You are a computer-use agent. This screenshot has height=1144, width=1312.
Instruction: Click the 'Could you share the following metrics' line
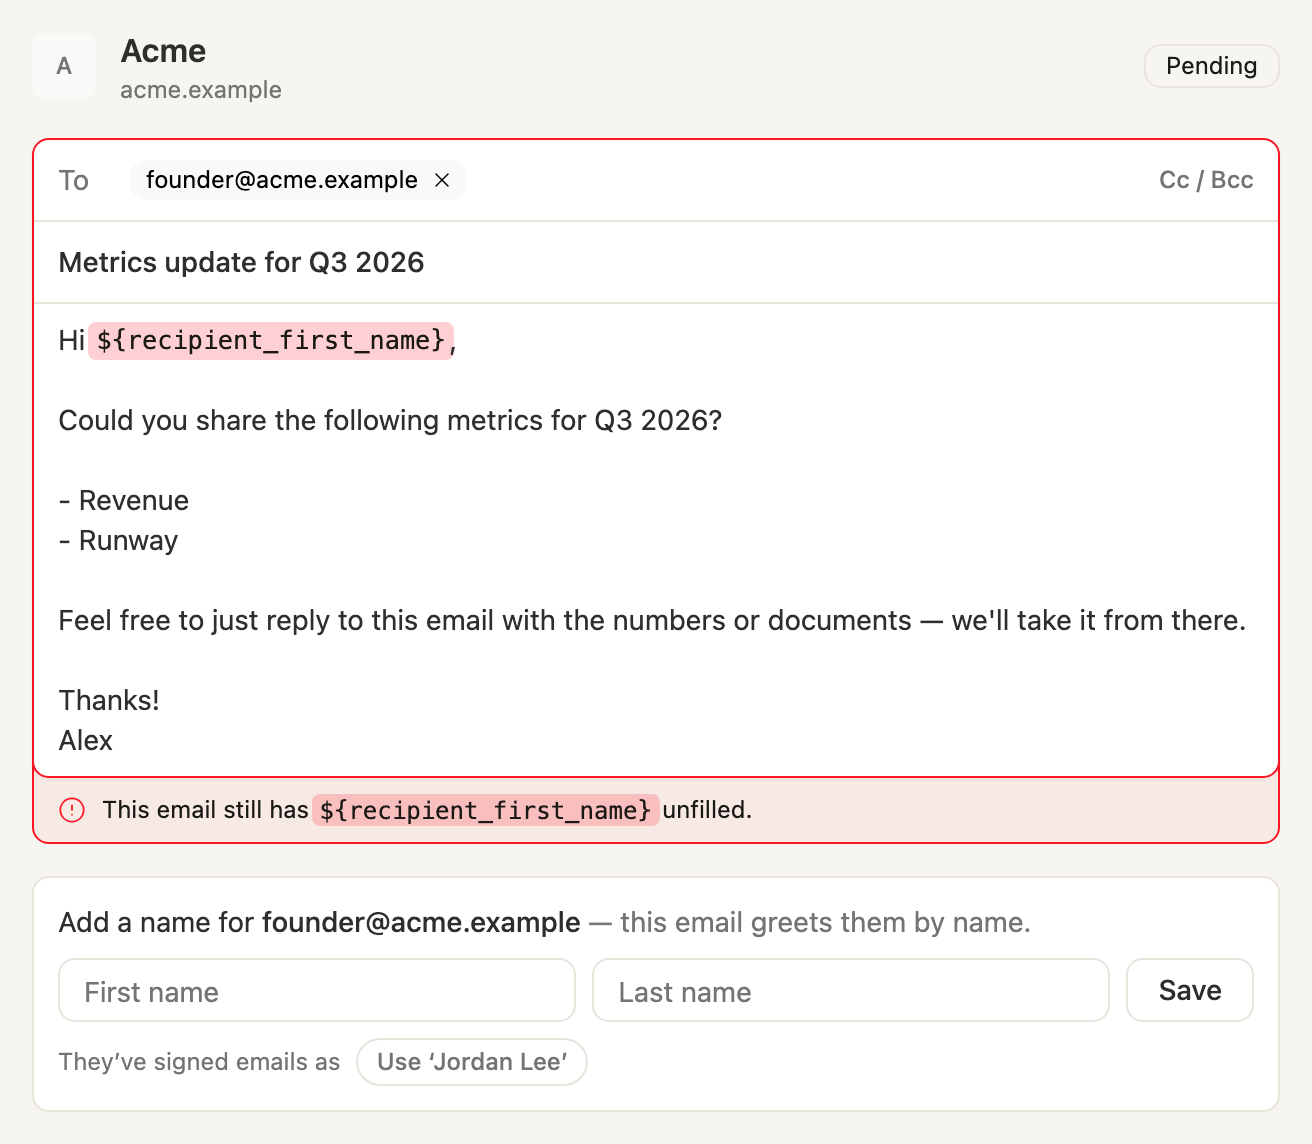[x=390, y=420]
